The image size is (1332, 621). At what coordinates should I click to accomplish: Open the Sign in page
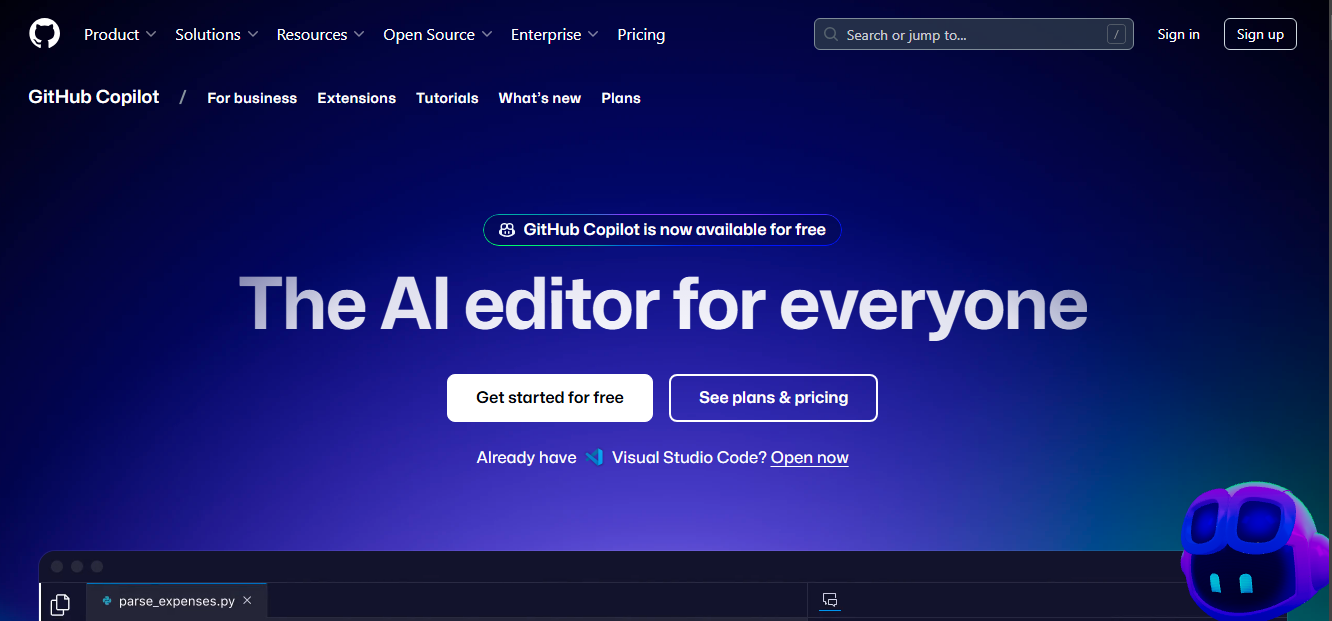[1178, 34]
